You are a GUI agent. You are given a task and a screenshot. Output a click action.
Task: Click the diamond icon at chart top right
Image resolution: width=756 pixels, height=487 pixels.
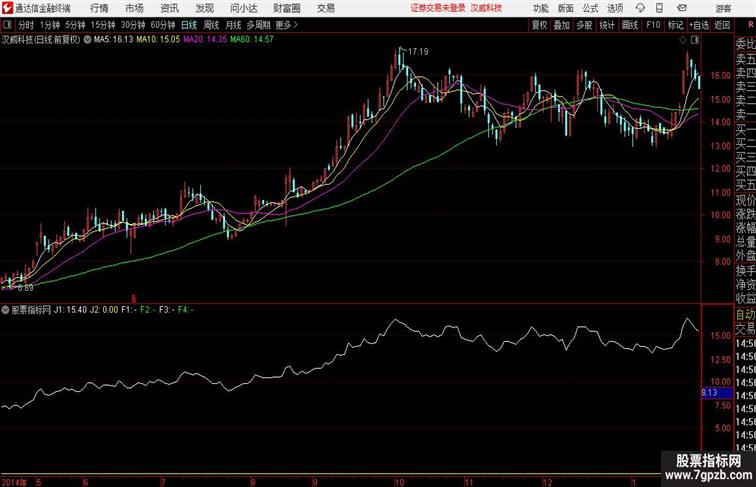(x=683, y=40)
